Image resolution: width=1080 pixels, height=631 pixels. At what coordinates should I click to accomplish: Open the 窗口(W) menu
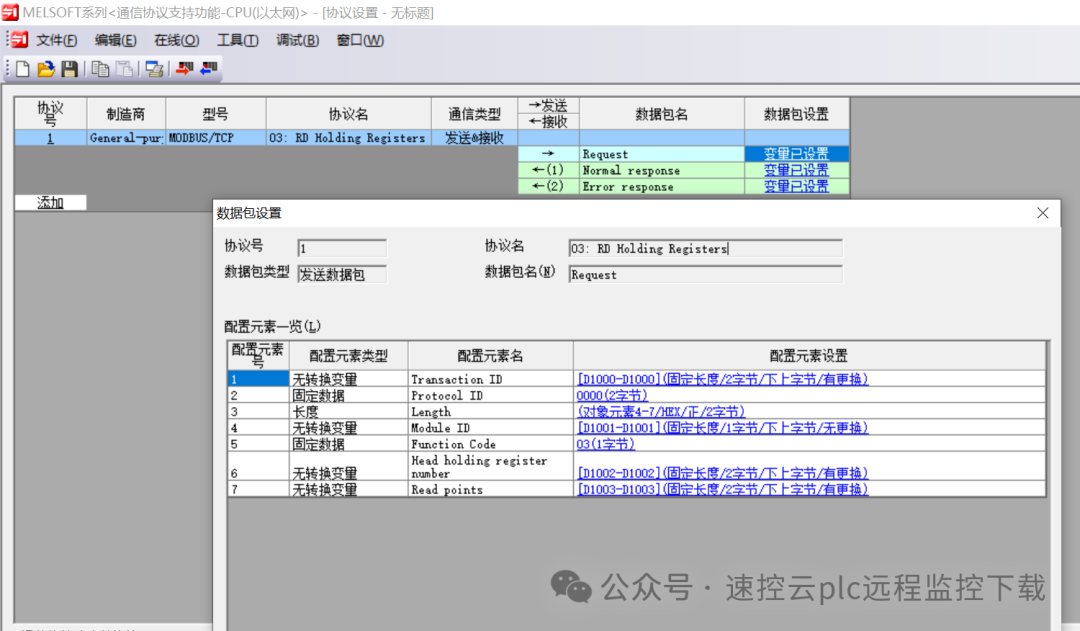pos(360,41)
